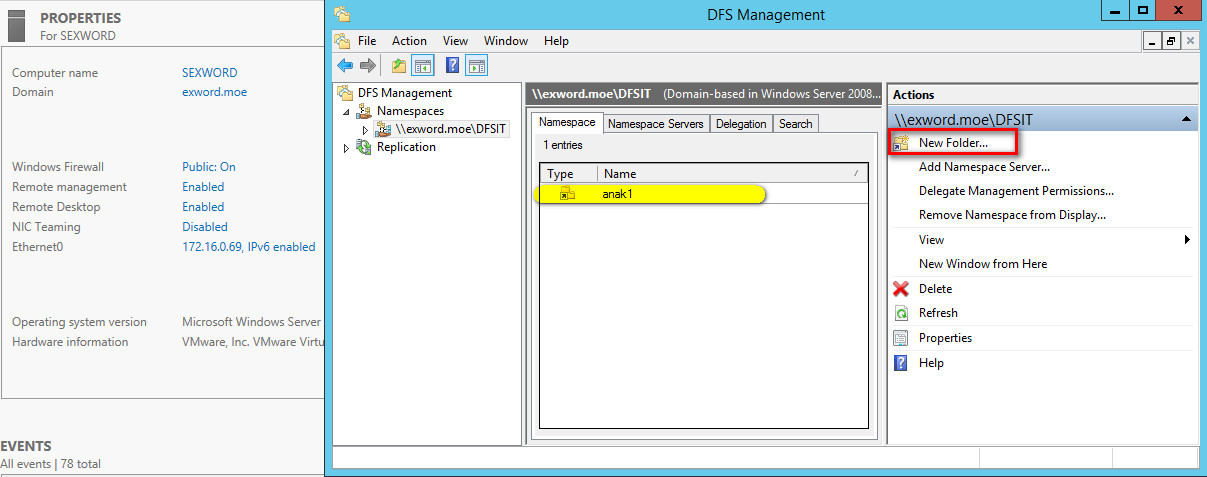Toggle Show/Hide Console Tree toolbar icon
The height and width of the screenshot is (477, 1207).
point(423,65)
